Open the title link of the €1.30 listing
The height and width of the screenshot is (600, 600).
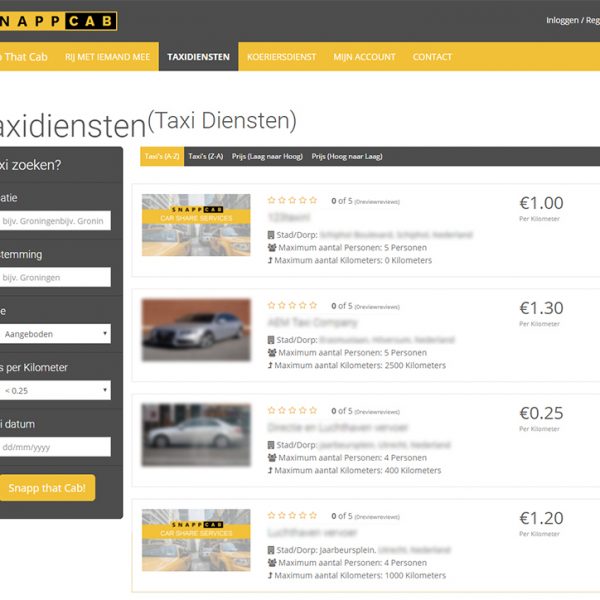(x=312, y=323)
